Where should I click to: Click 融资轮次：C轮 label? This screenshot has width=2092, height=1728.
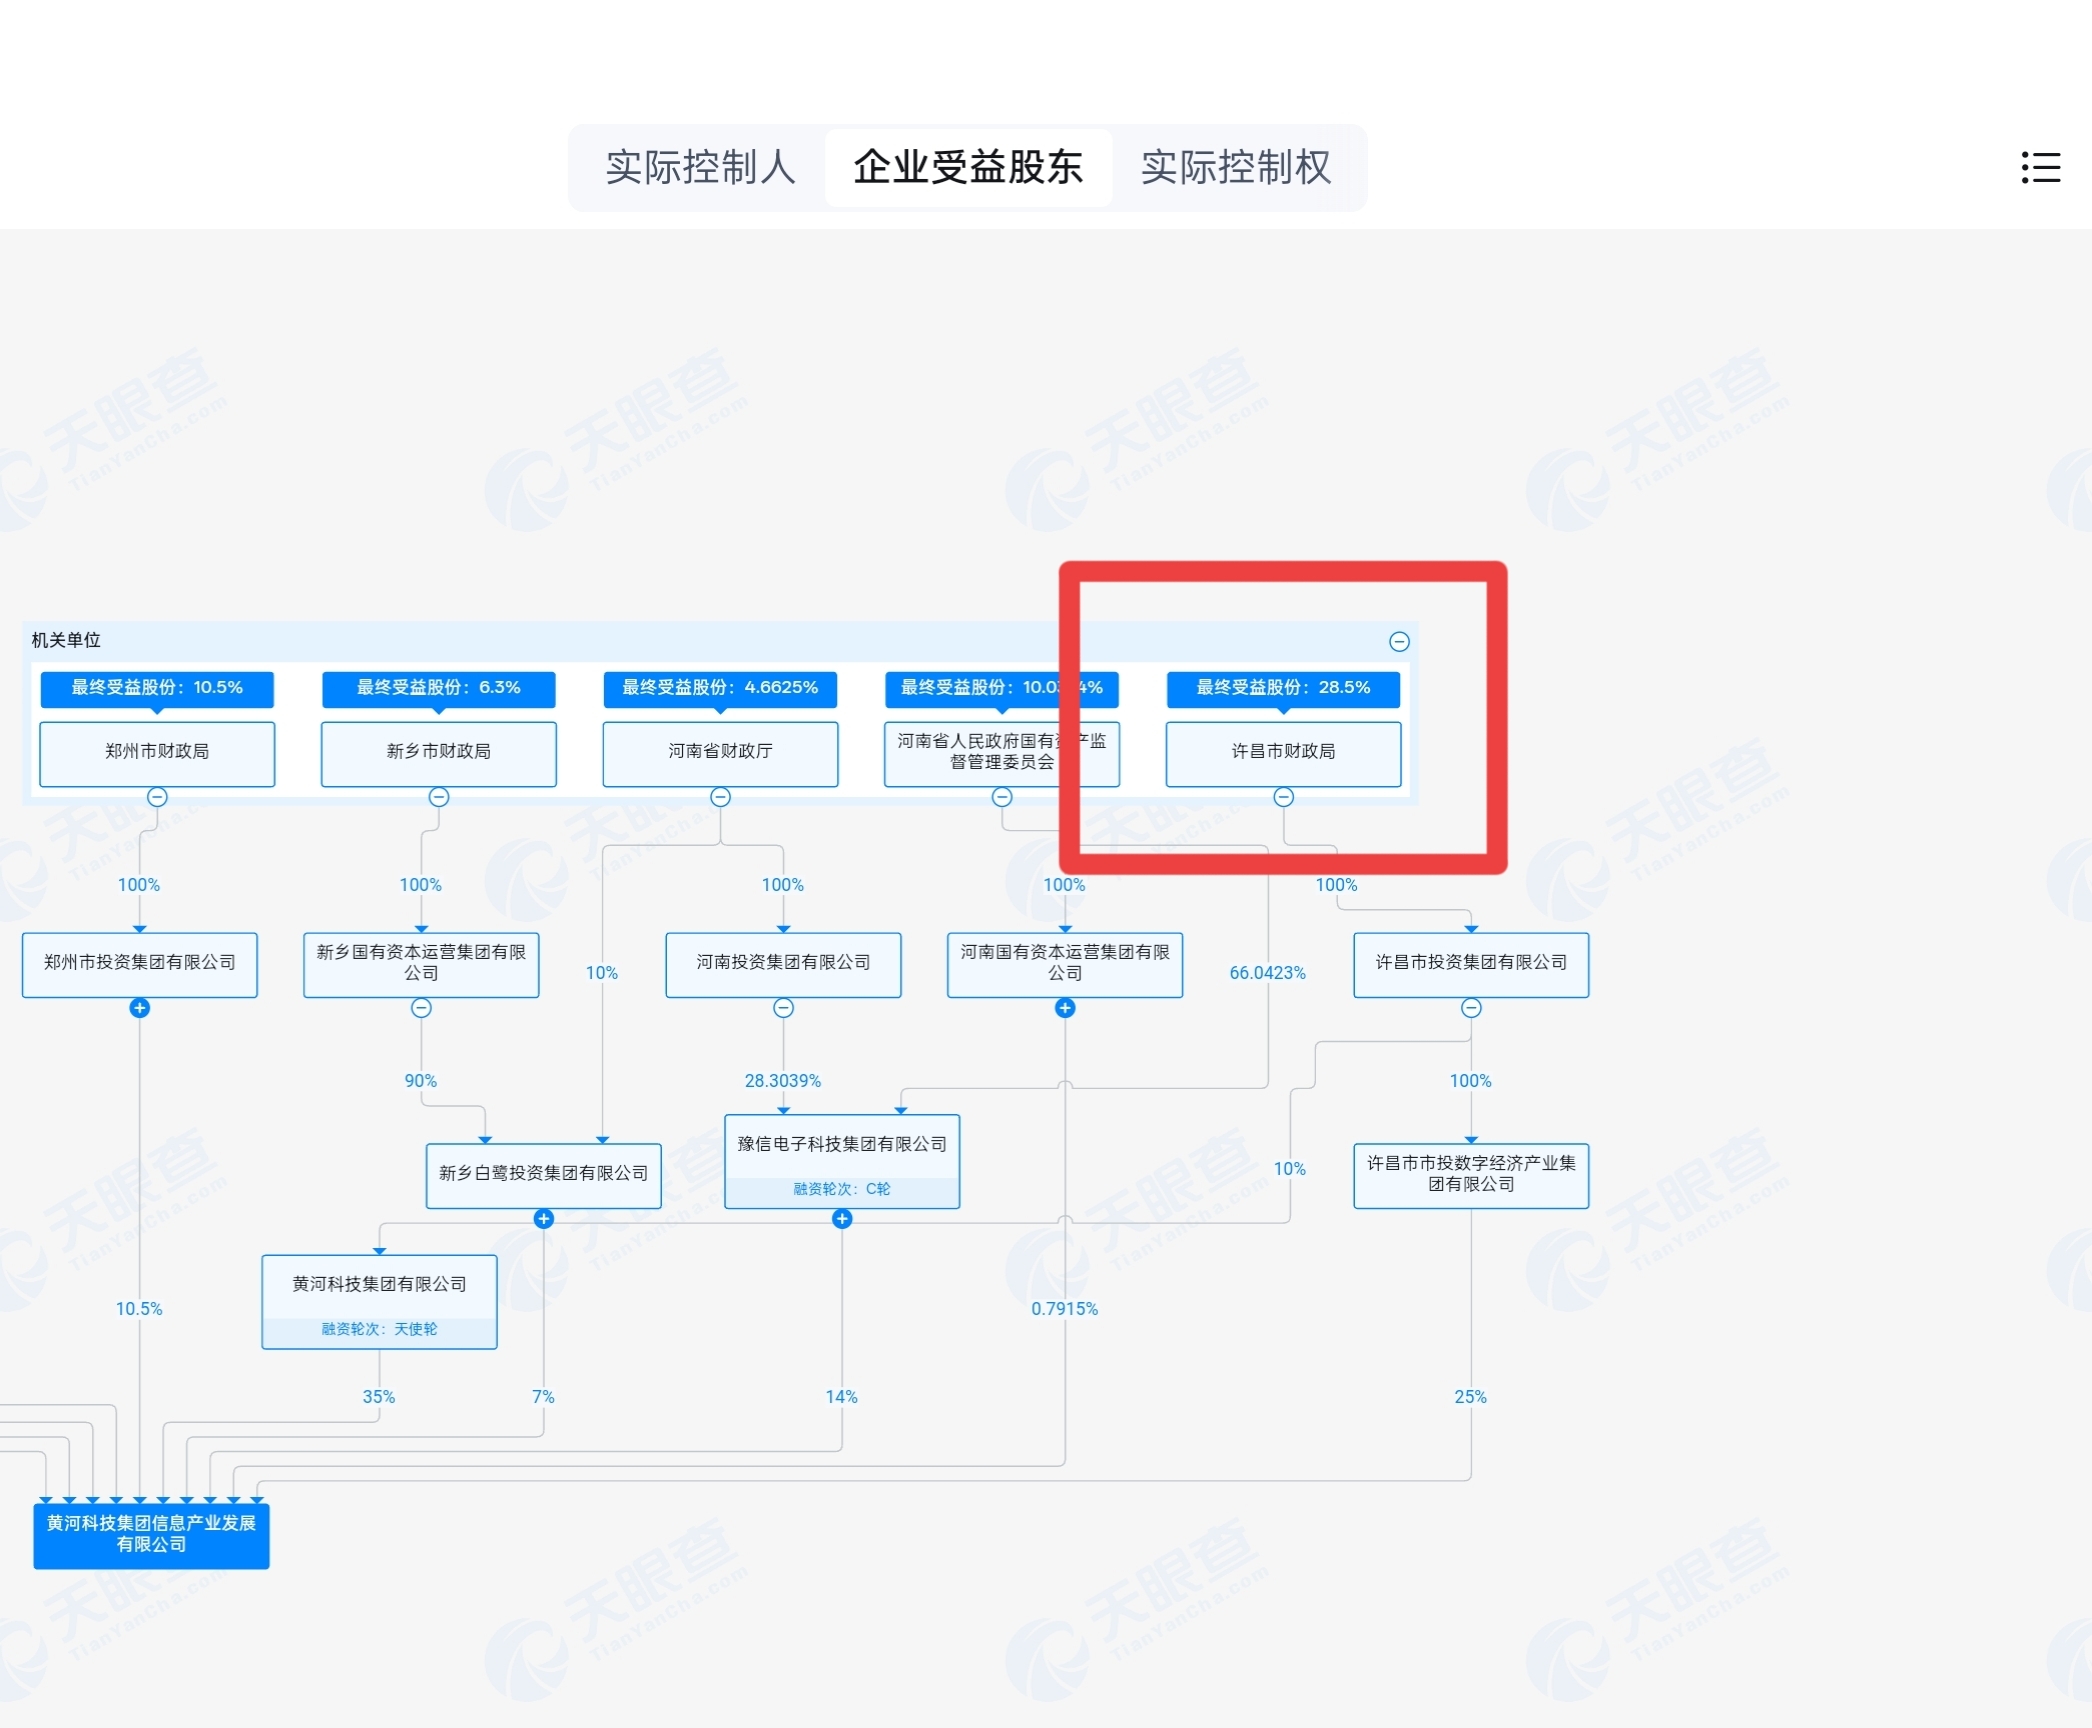click(x=842, y=1189)
